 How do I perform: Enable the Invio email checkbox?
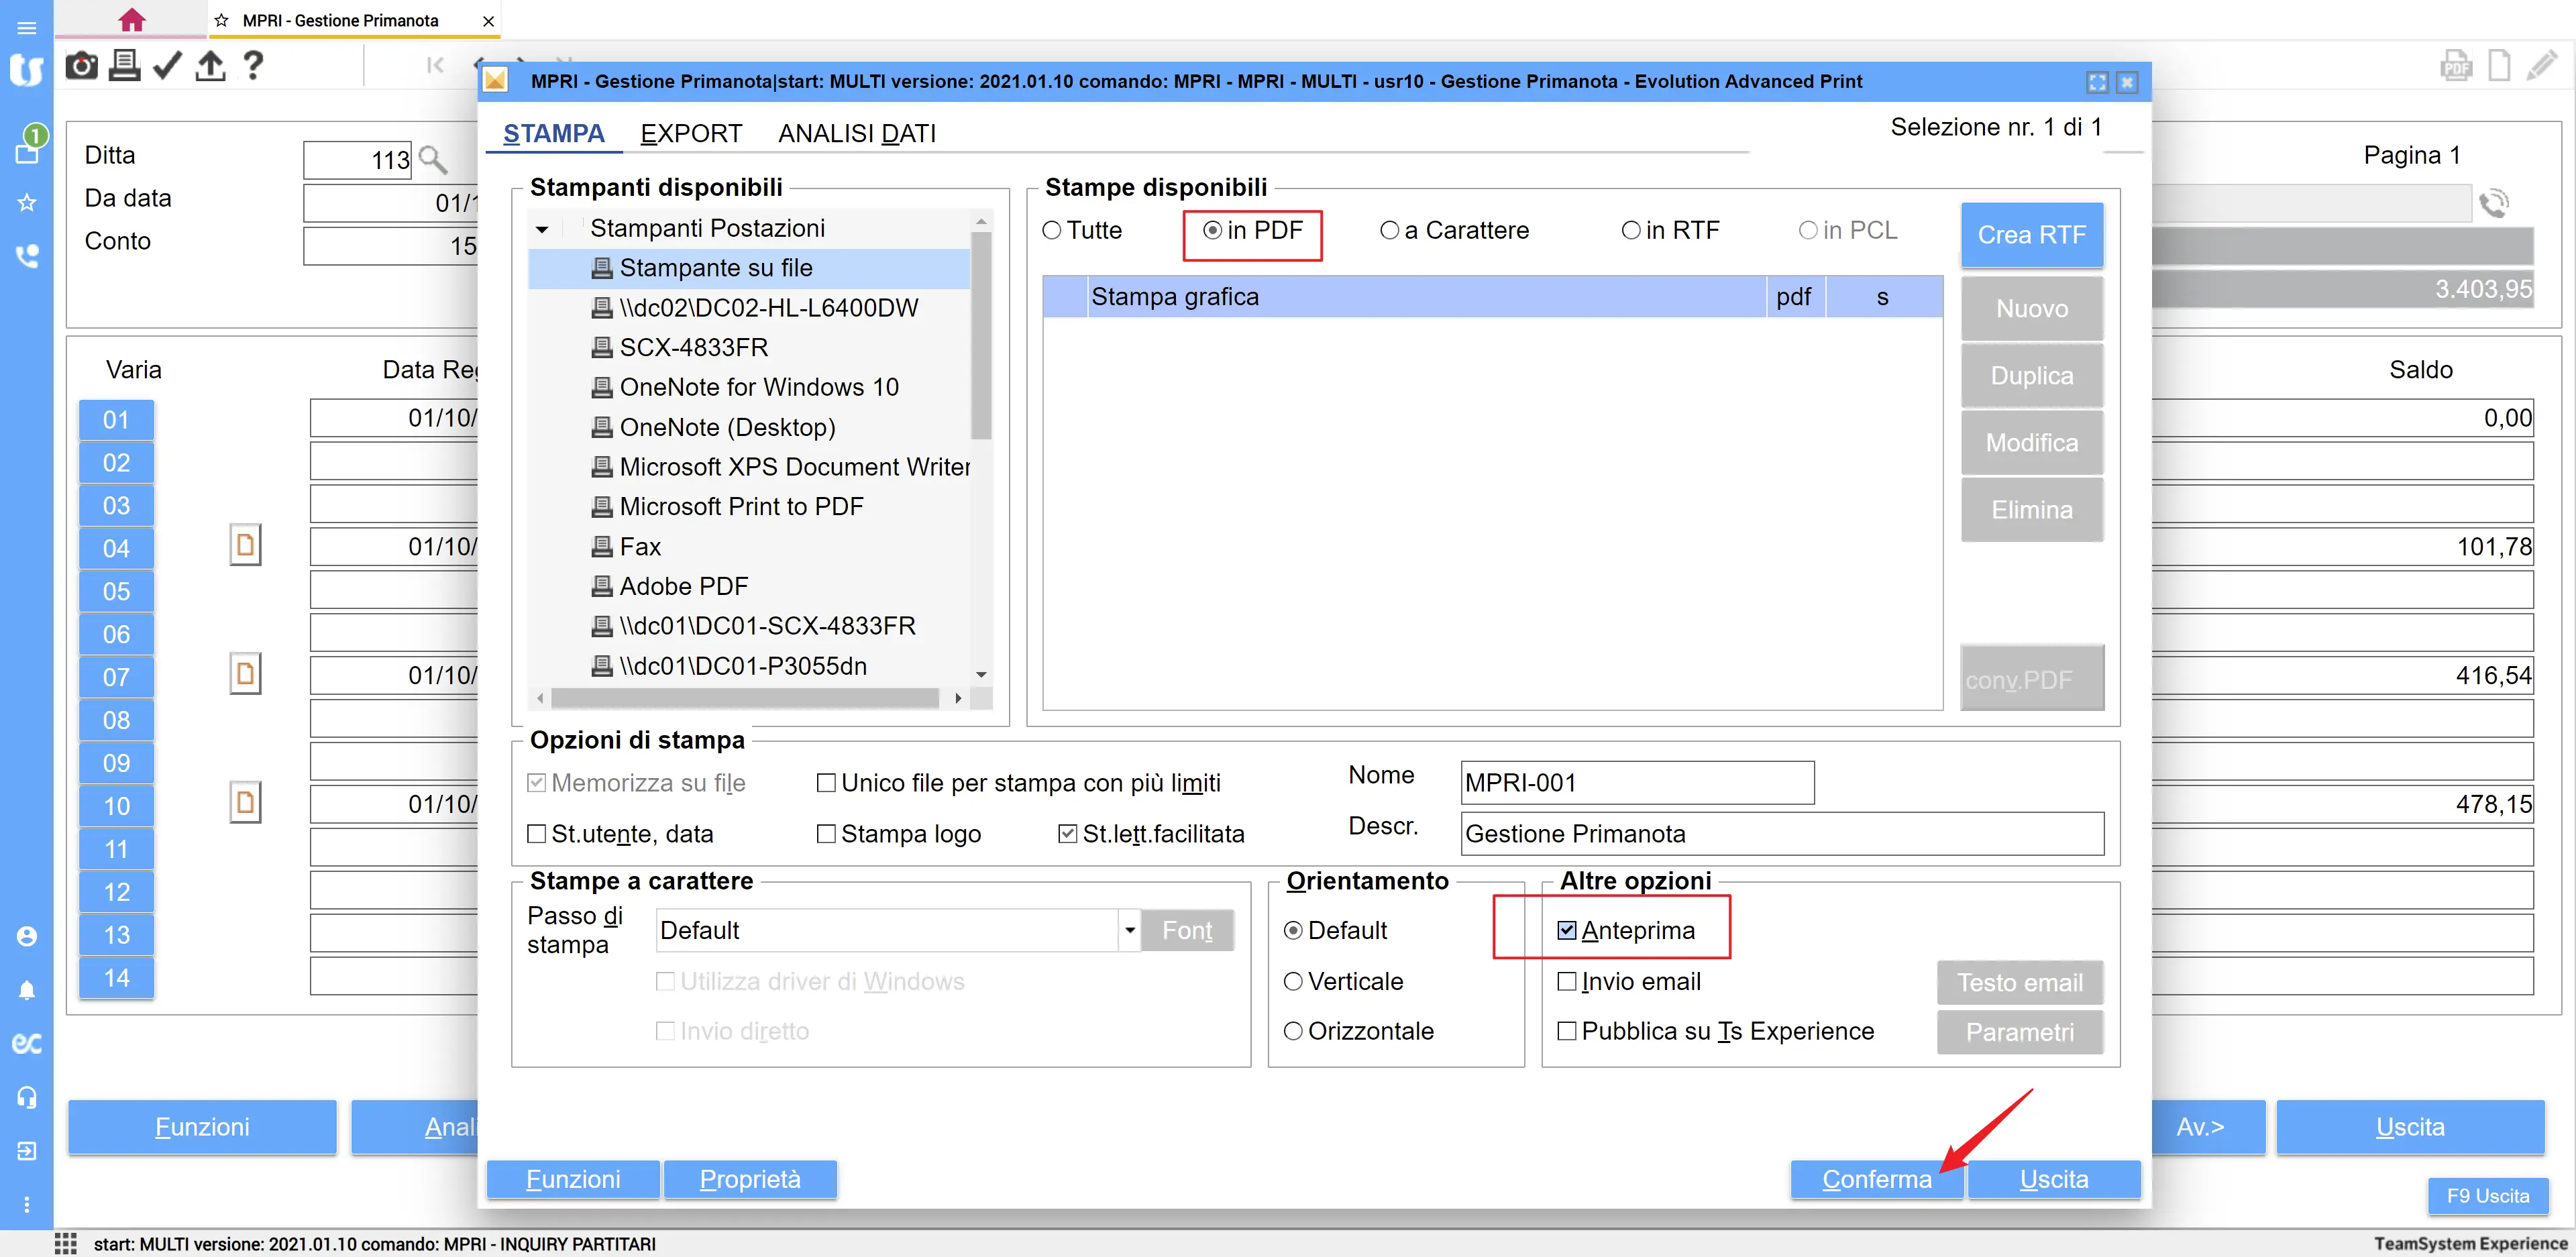(1567, 982)
